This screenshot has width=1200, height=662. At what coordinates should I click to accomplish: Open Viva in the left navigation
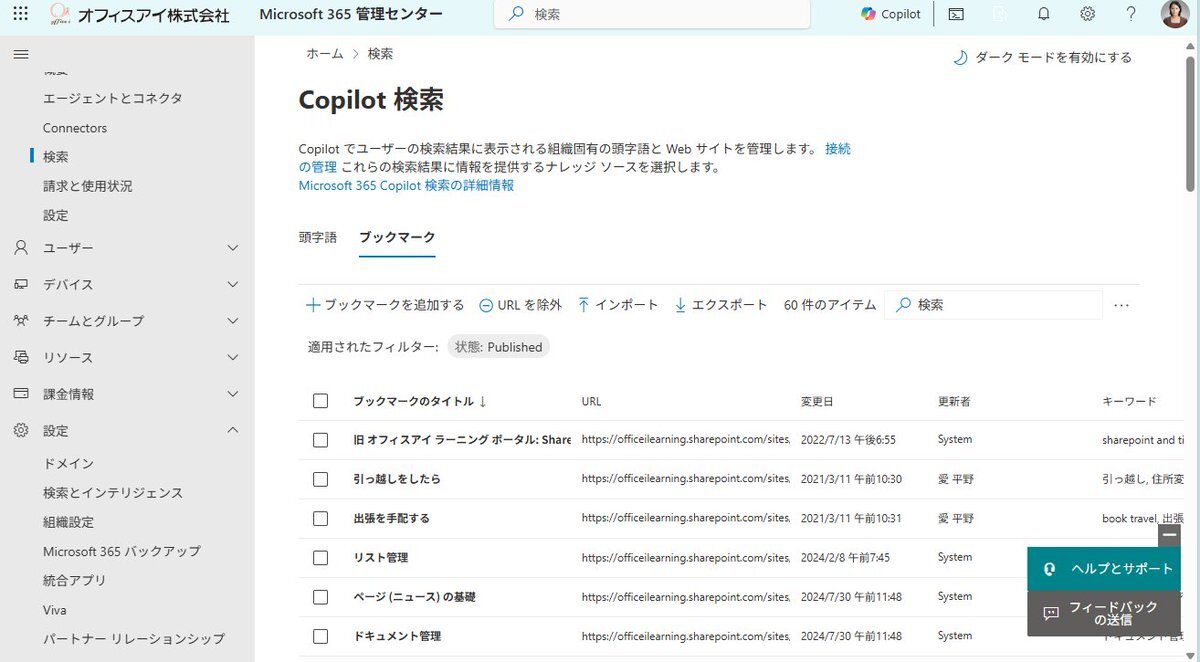(55, 609)
